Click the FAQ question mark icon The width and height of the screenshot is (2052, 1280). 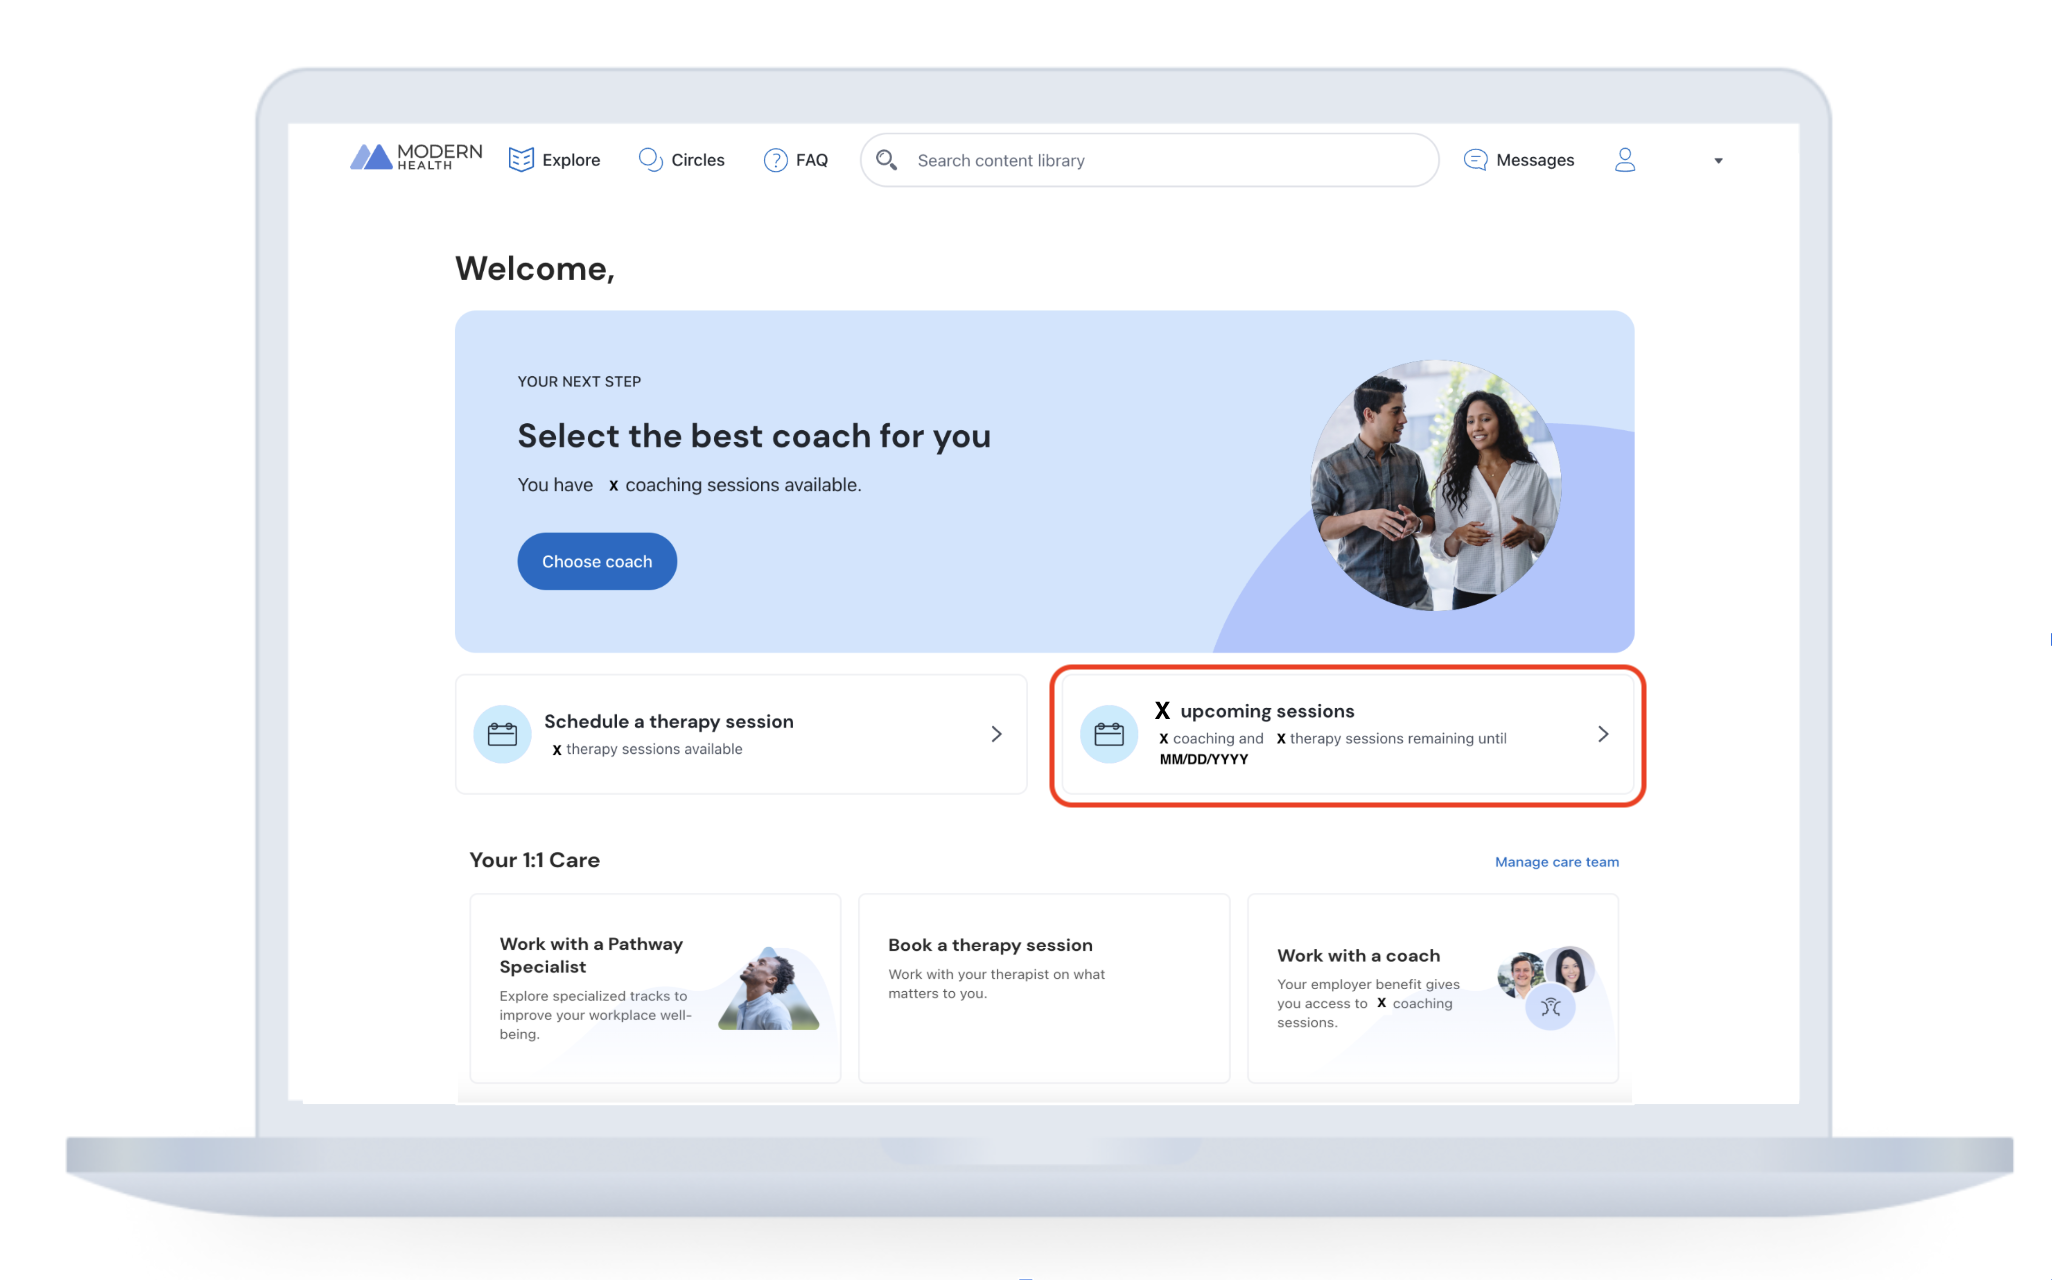tap(775, 160)
